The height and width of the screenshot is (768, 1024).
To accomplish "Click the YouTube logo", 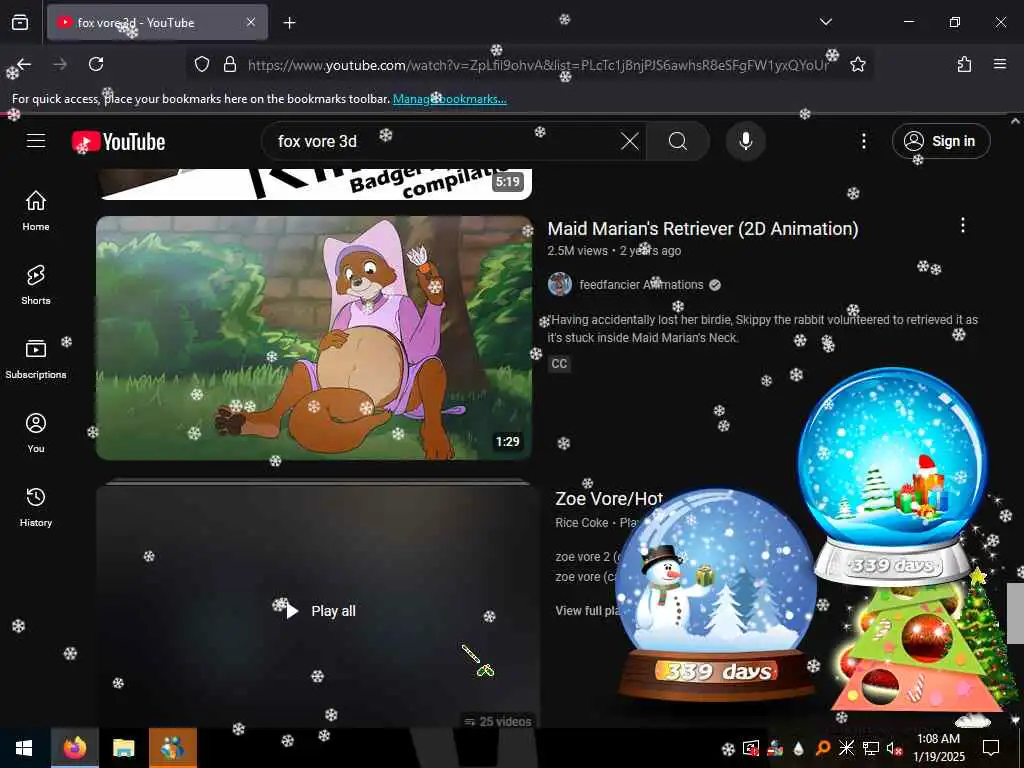I will click(118, 141).
